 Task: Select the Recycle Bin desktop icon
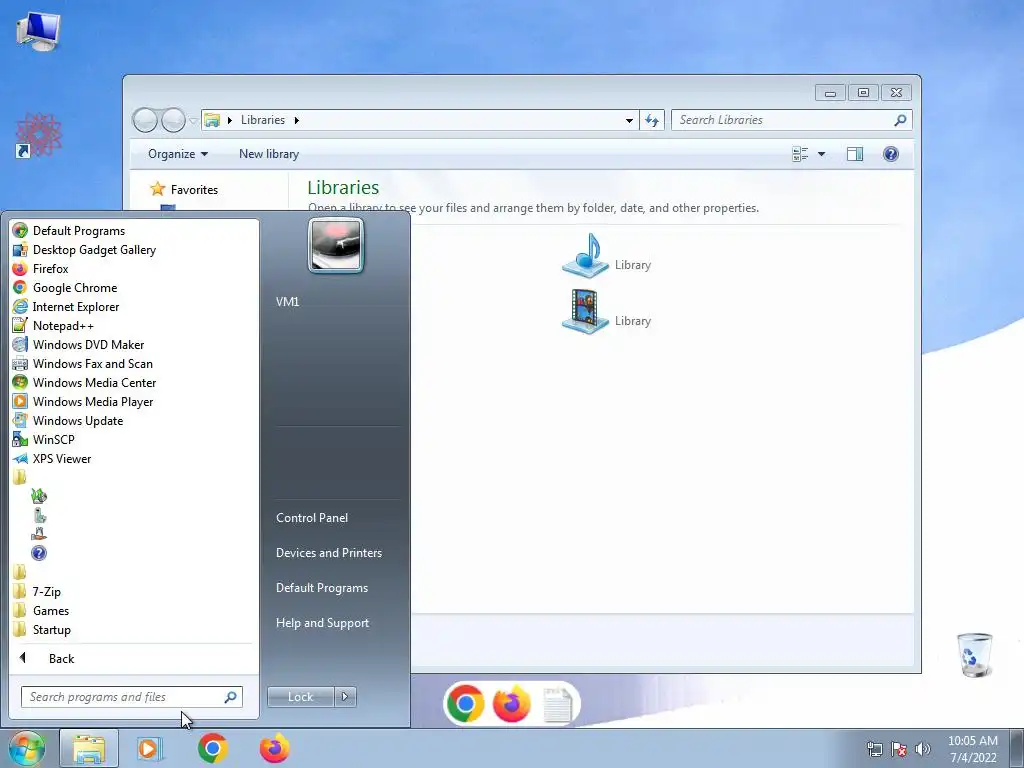coord(974,654)
